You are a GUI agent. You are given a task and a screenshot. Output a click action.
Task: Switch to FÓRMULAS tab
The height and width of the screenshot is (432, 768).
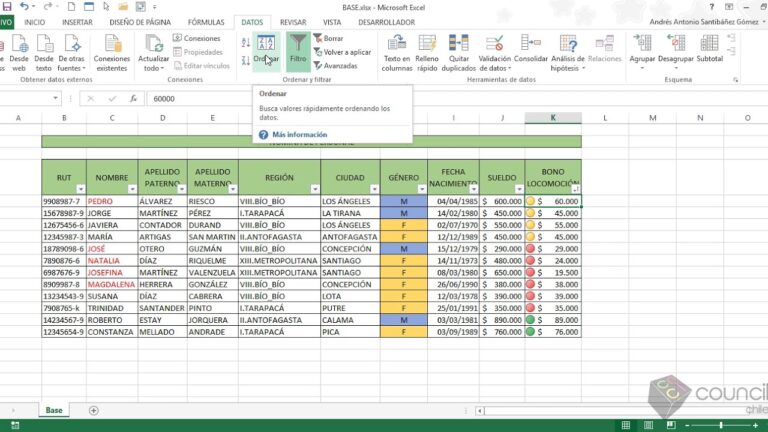click(x=206, y=22)
